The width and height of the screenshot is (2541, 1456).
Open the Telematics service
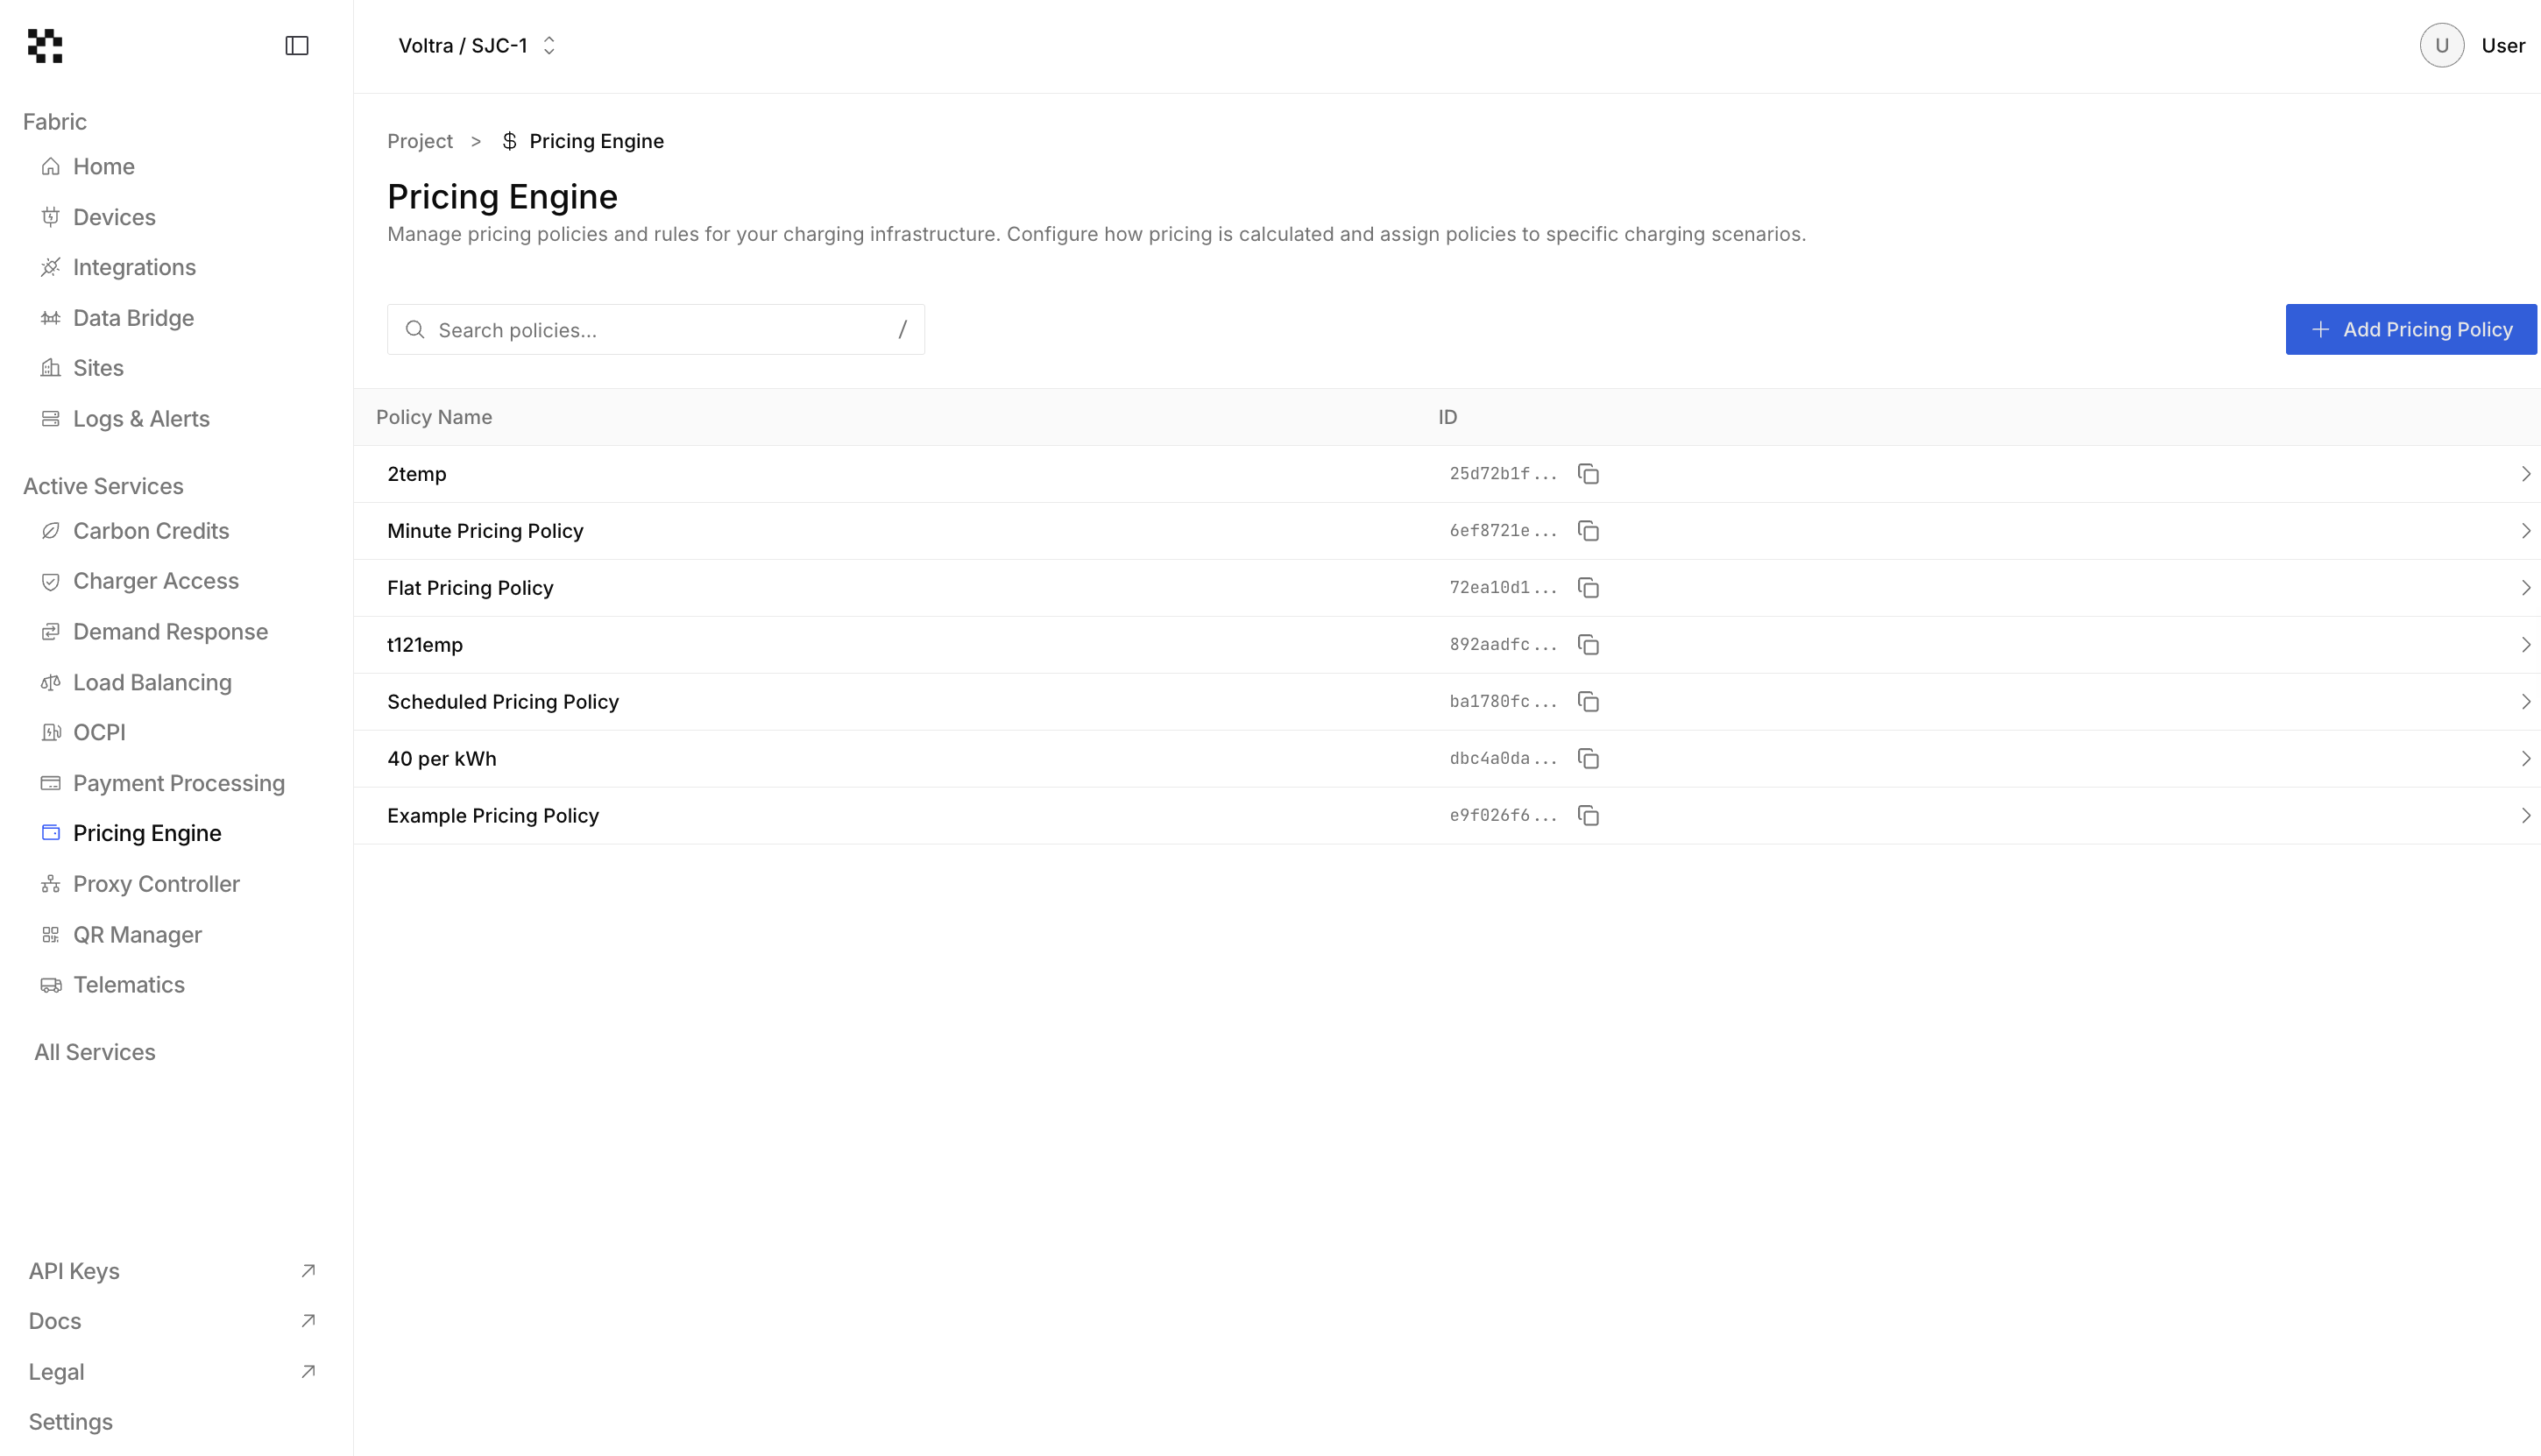click(x=112, y=985)
